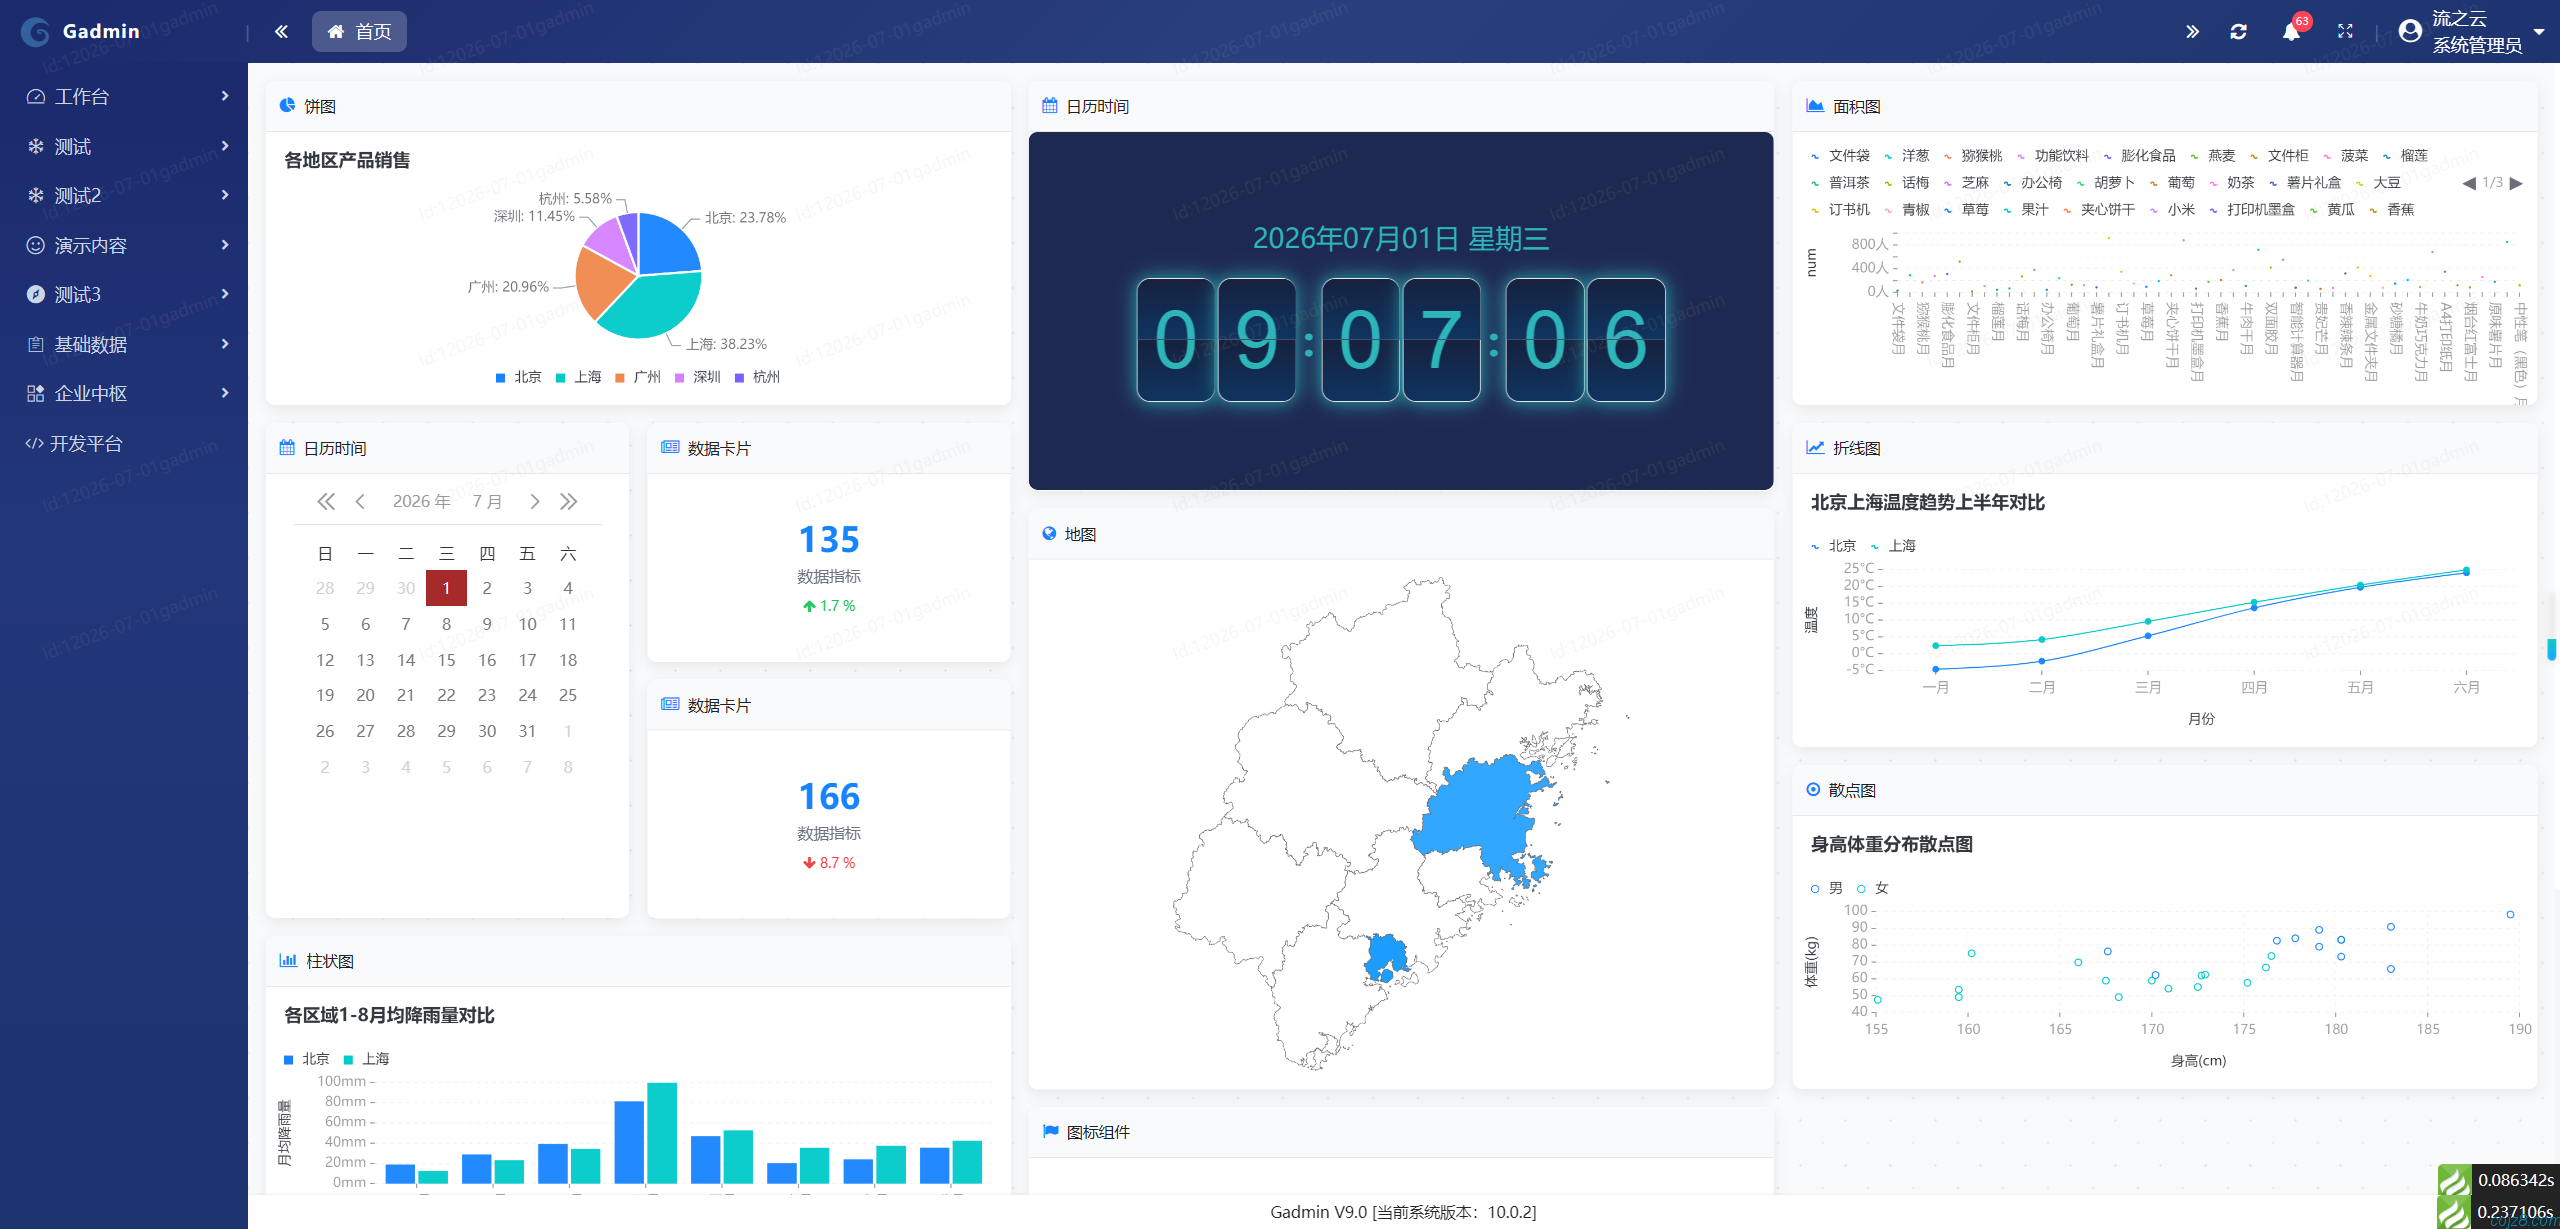Expand the 企业中枢 sidebar menu
The width and height of the screenshot is (2560, 1229).
pyautogui.click(x=124, y=394)
